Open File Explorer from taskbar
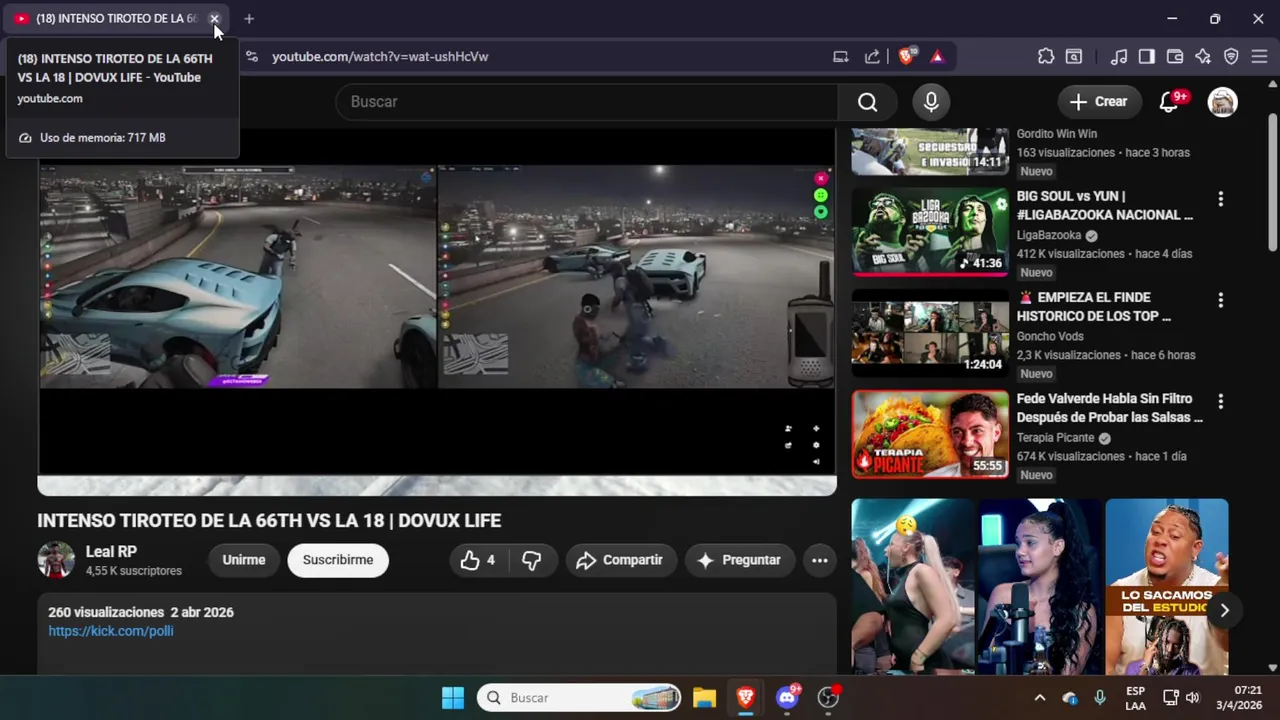 [704, 698]
